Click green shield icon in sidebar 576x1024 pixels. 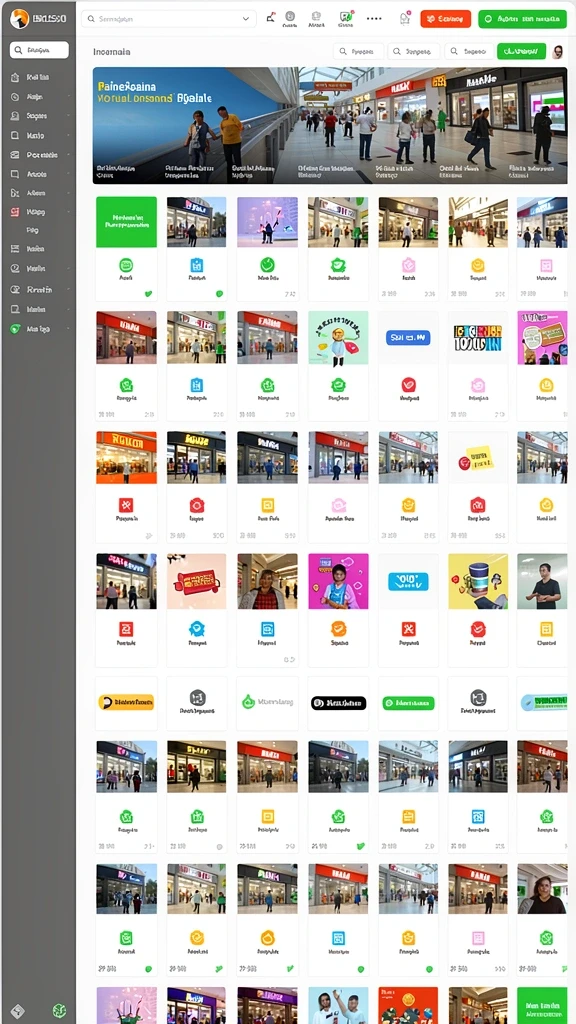point(15,329)
